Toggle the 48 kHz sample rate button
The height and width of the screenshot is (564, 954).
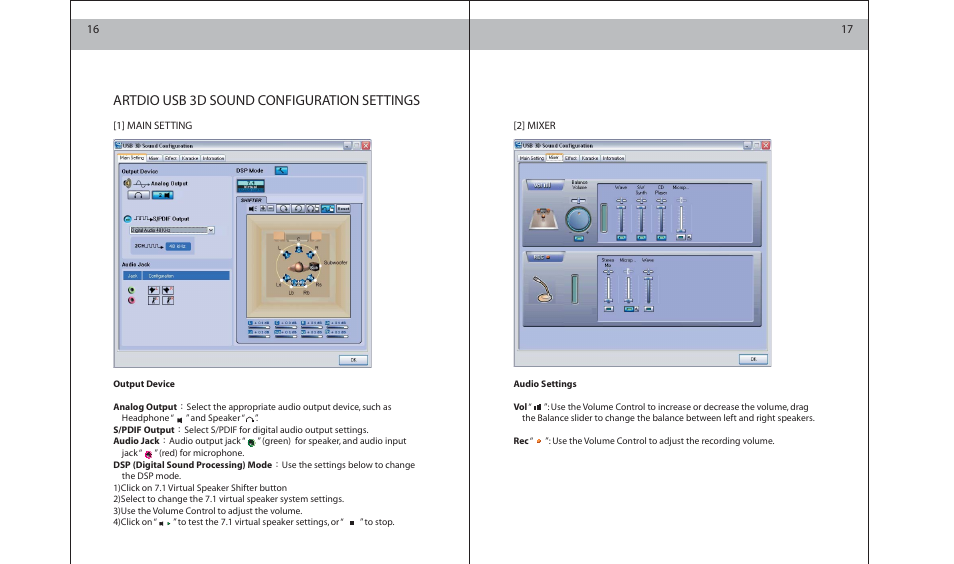[x=178, y=246]
